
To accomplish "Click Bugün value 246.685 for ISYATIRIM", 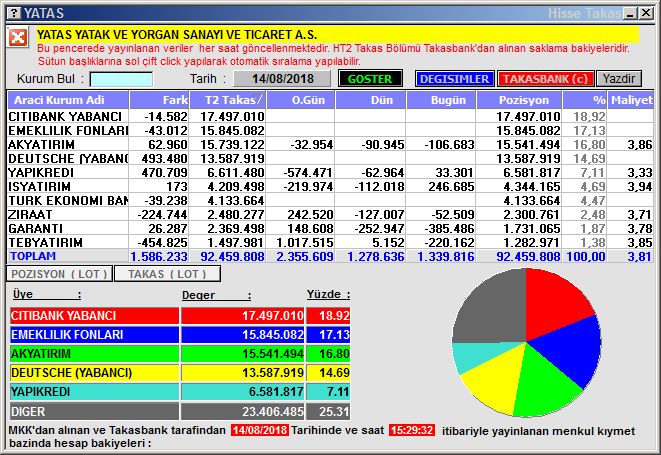I will coord(451,186).
